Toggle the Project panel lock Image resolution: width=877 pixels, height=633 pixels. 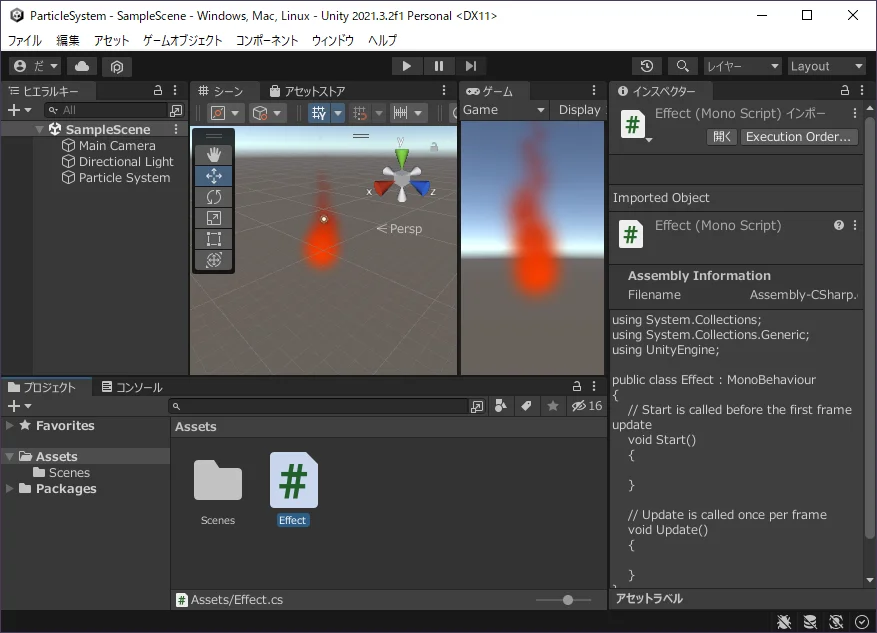click(577, 386)
